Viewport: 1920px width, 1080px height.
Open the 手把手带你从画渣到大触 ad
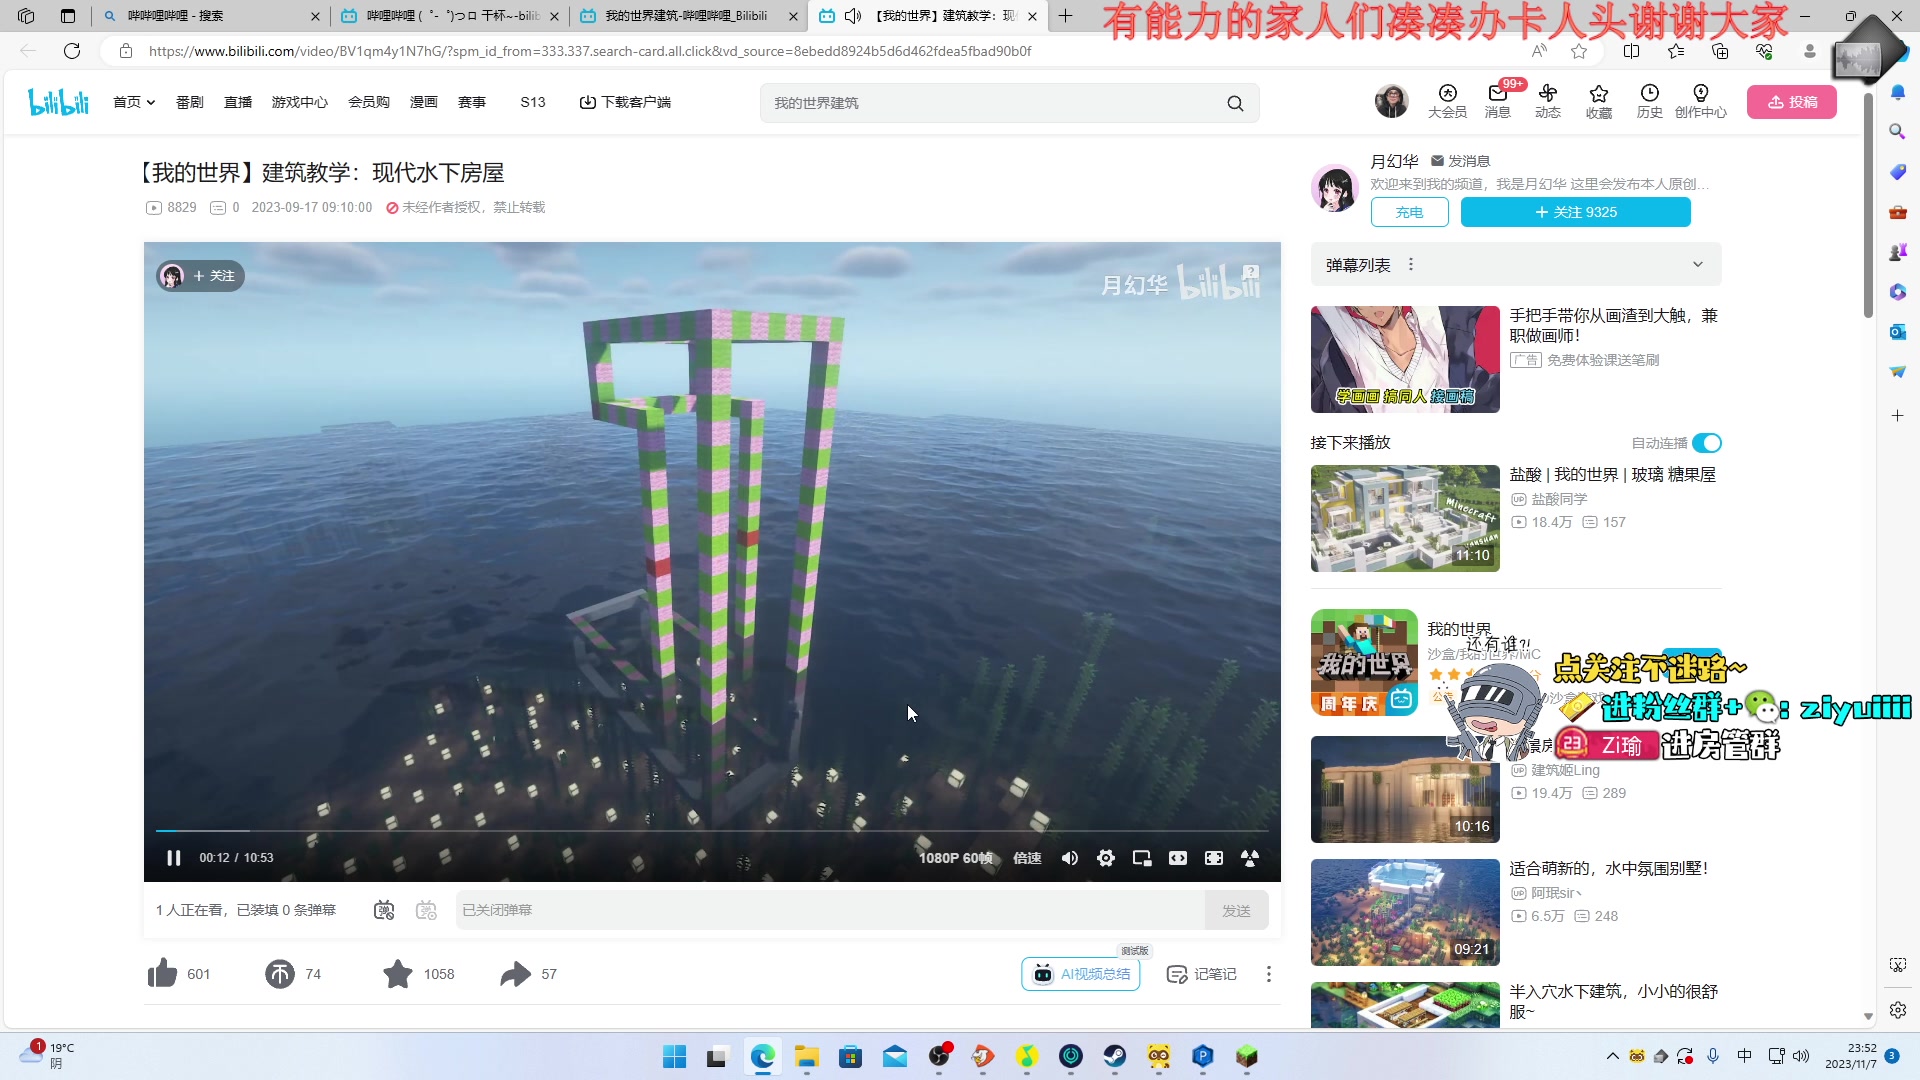pyautogui.click(x=1405, y=359)
